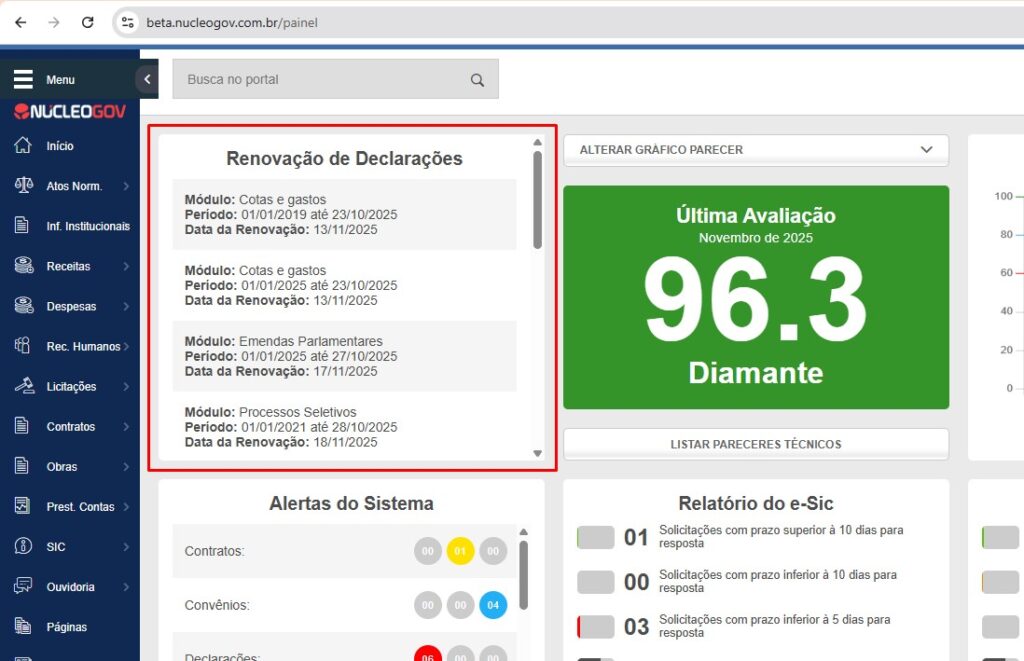1024x661 pixels.
Task: Select Páginas in the sidebar
Action: pos(66,627)
